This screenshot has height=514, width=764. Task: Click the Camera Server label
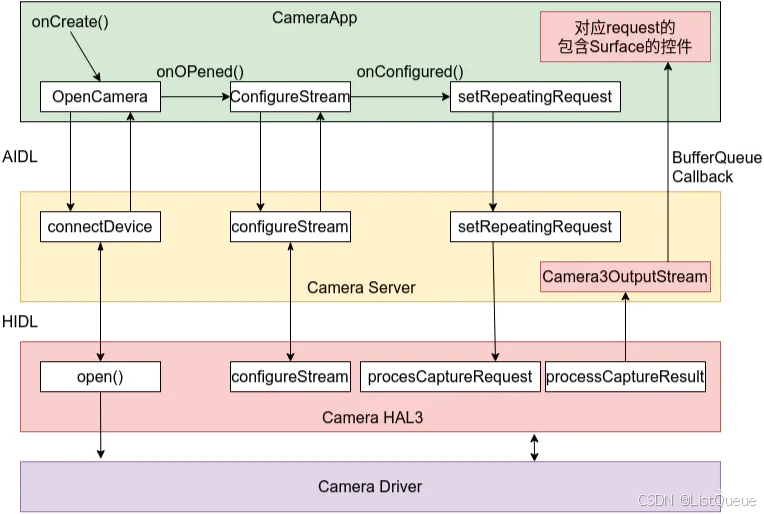[361, 287]
